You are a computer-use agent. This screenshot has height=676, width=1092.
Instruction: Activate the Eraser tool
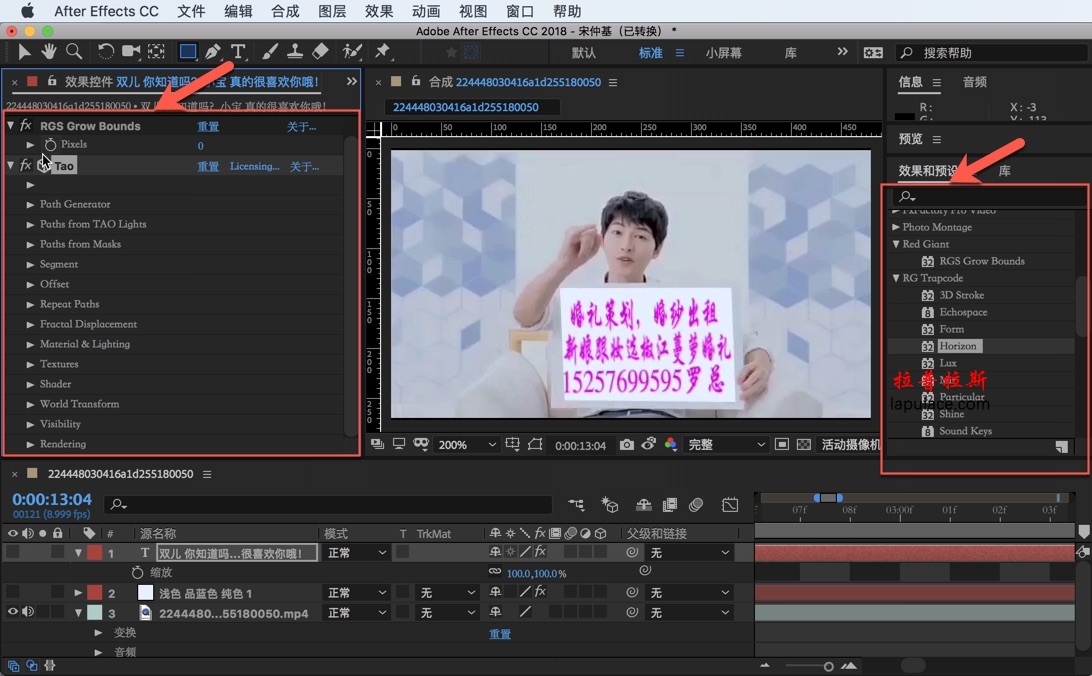pos(320,51)
